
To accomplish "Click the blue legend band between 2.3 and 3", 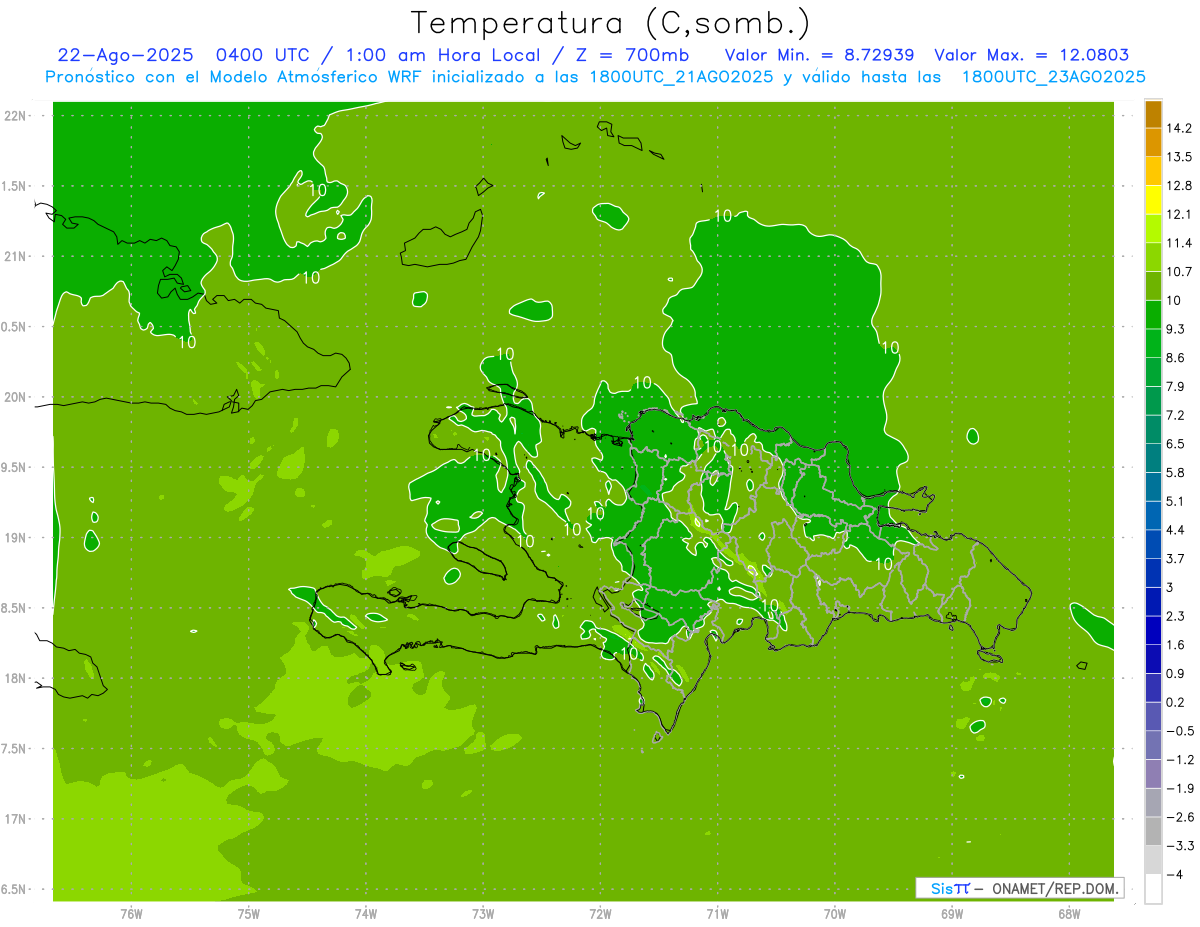I will 1153,602.
